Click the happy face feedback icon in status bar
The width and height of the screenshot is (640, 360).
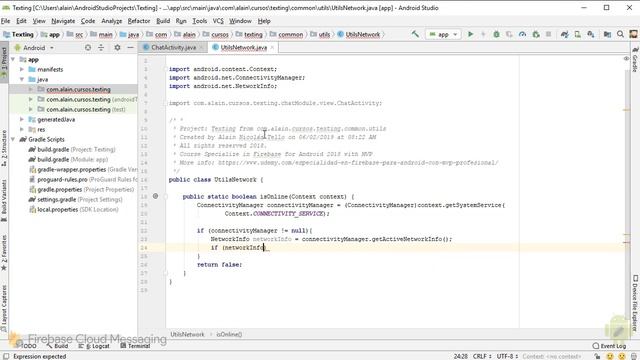610,356
